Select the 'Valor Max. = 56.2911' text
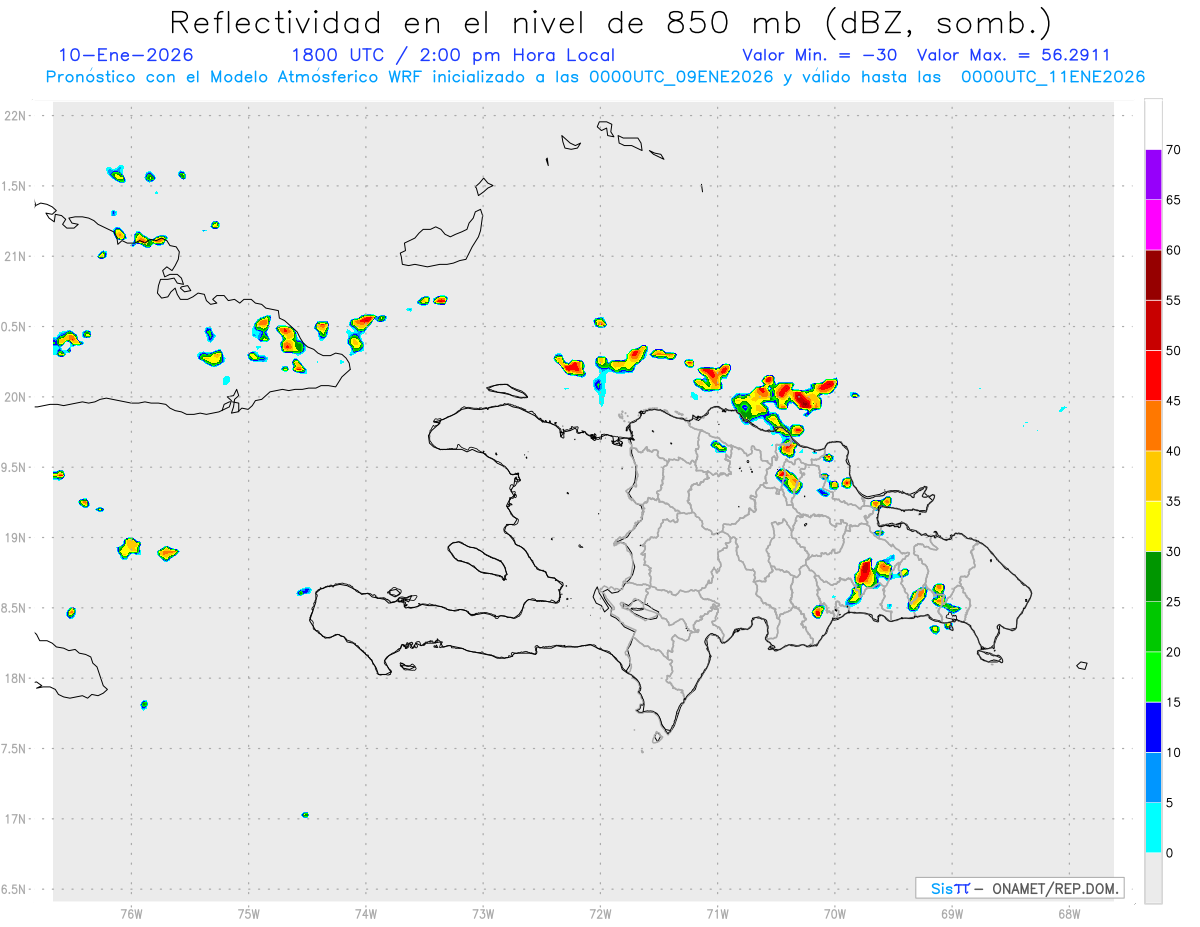 click(1013, 55)
